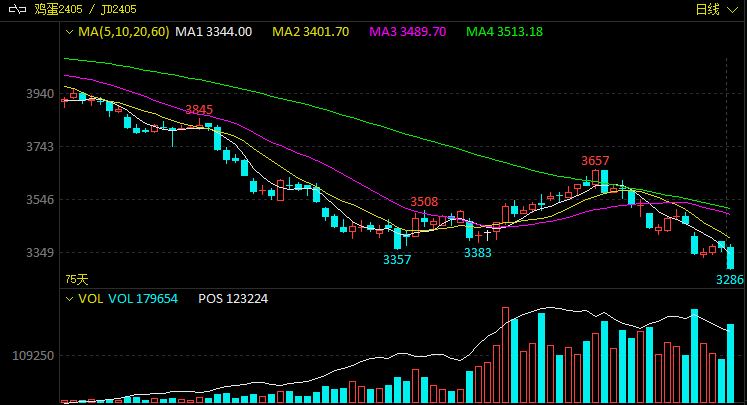Click the 3845 high price marker
The image size is (747, 405).
(199, 110)
